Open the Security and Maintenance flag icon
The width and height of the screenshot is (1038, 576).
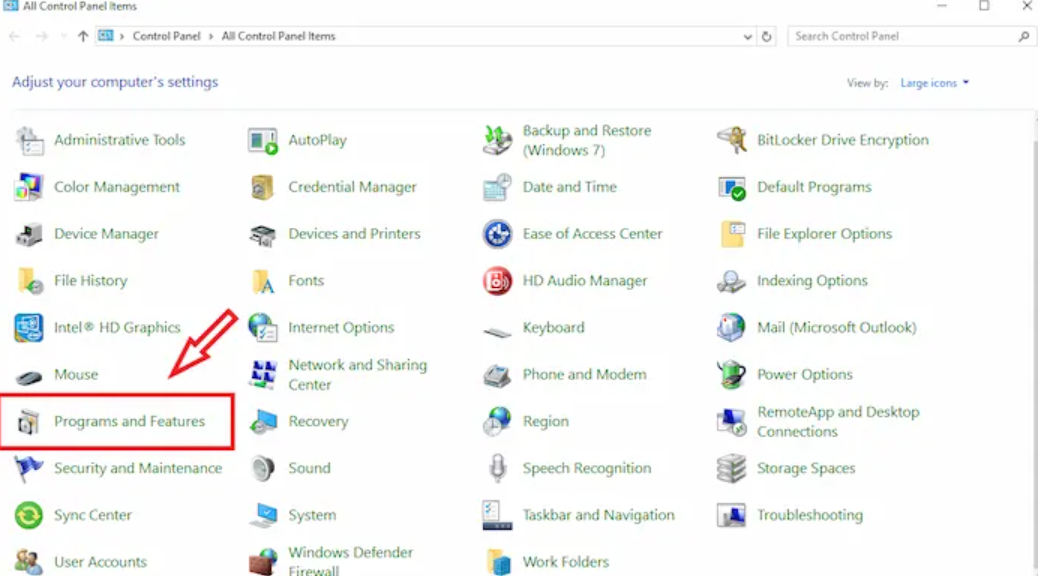coord(29,469)
